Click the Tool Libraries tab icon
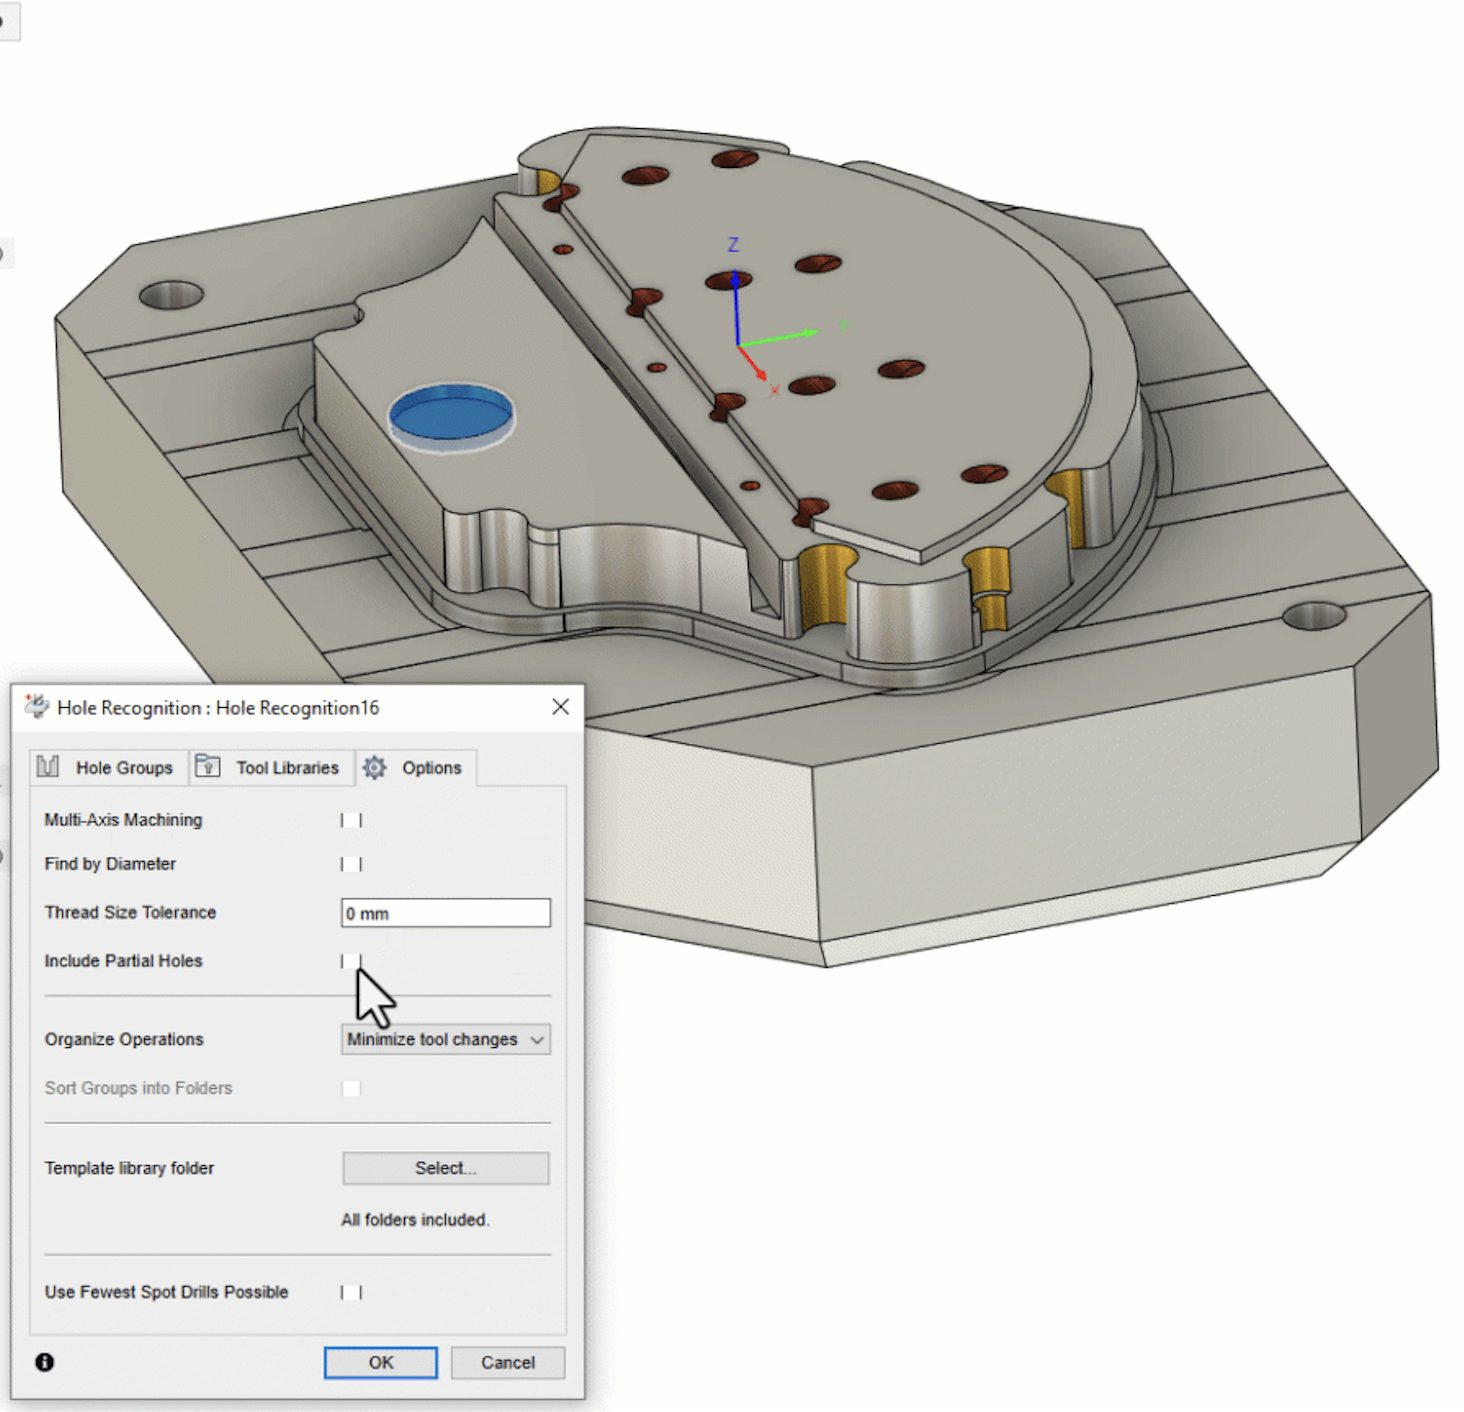Screen dimensions: 1464x1412 207,766
